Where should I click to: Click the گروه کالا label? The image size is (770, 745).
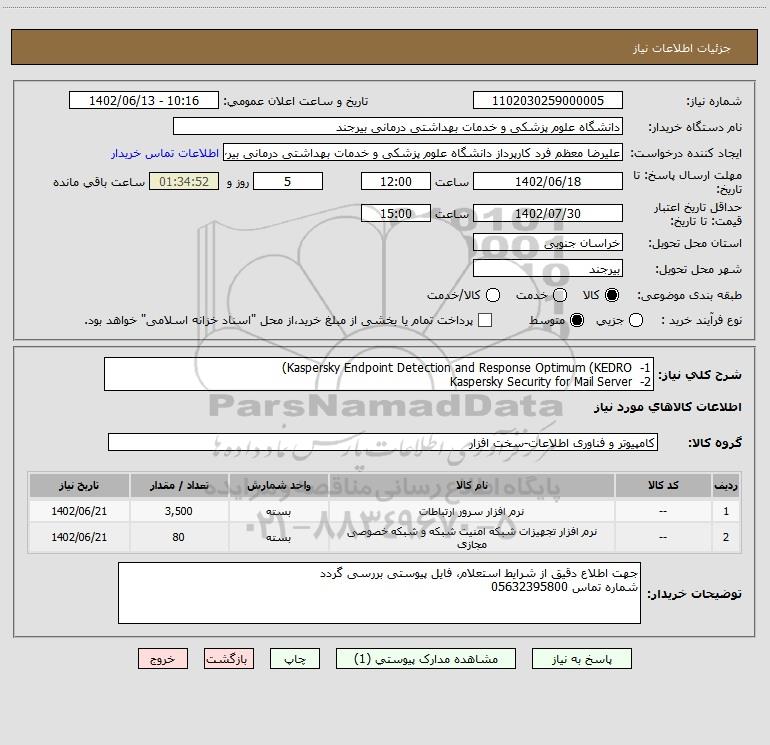tap(715, 442)
